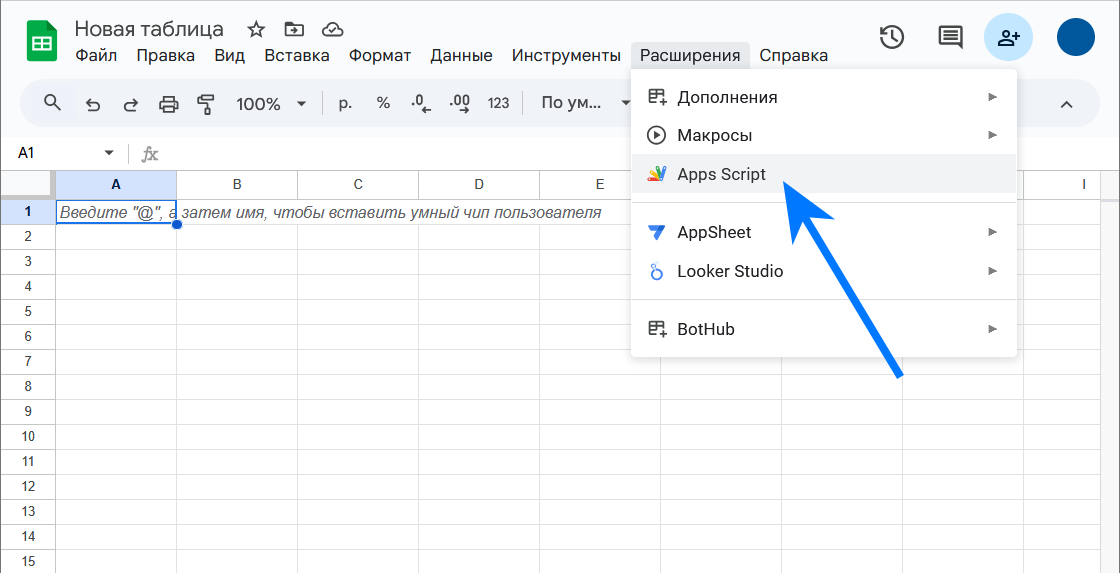Open the Данные menu
The image size is (1120, 573).
coord(461,55)
